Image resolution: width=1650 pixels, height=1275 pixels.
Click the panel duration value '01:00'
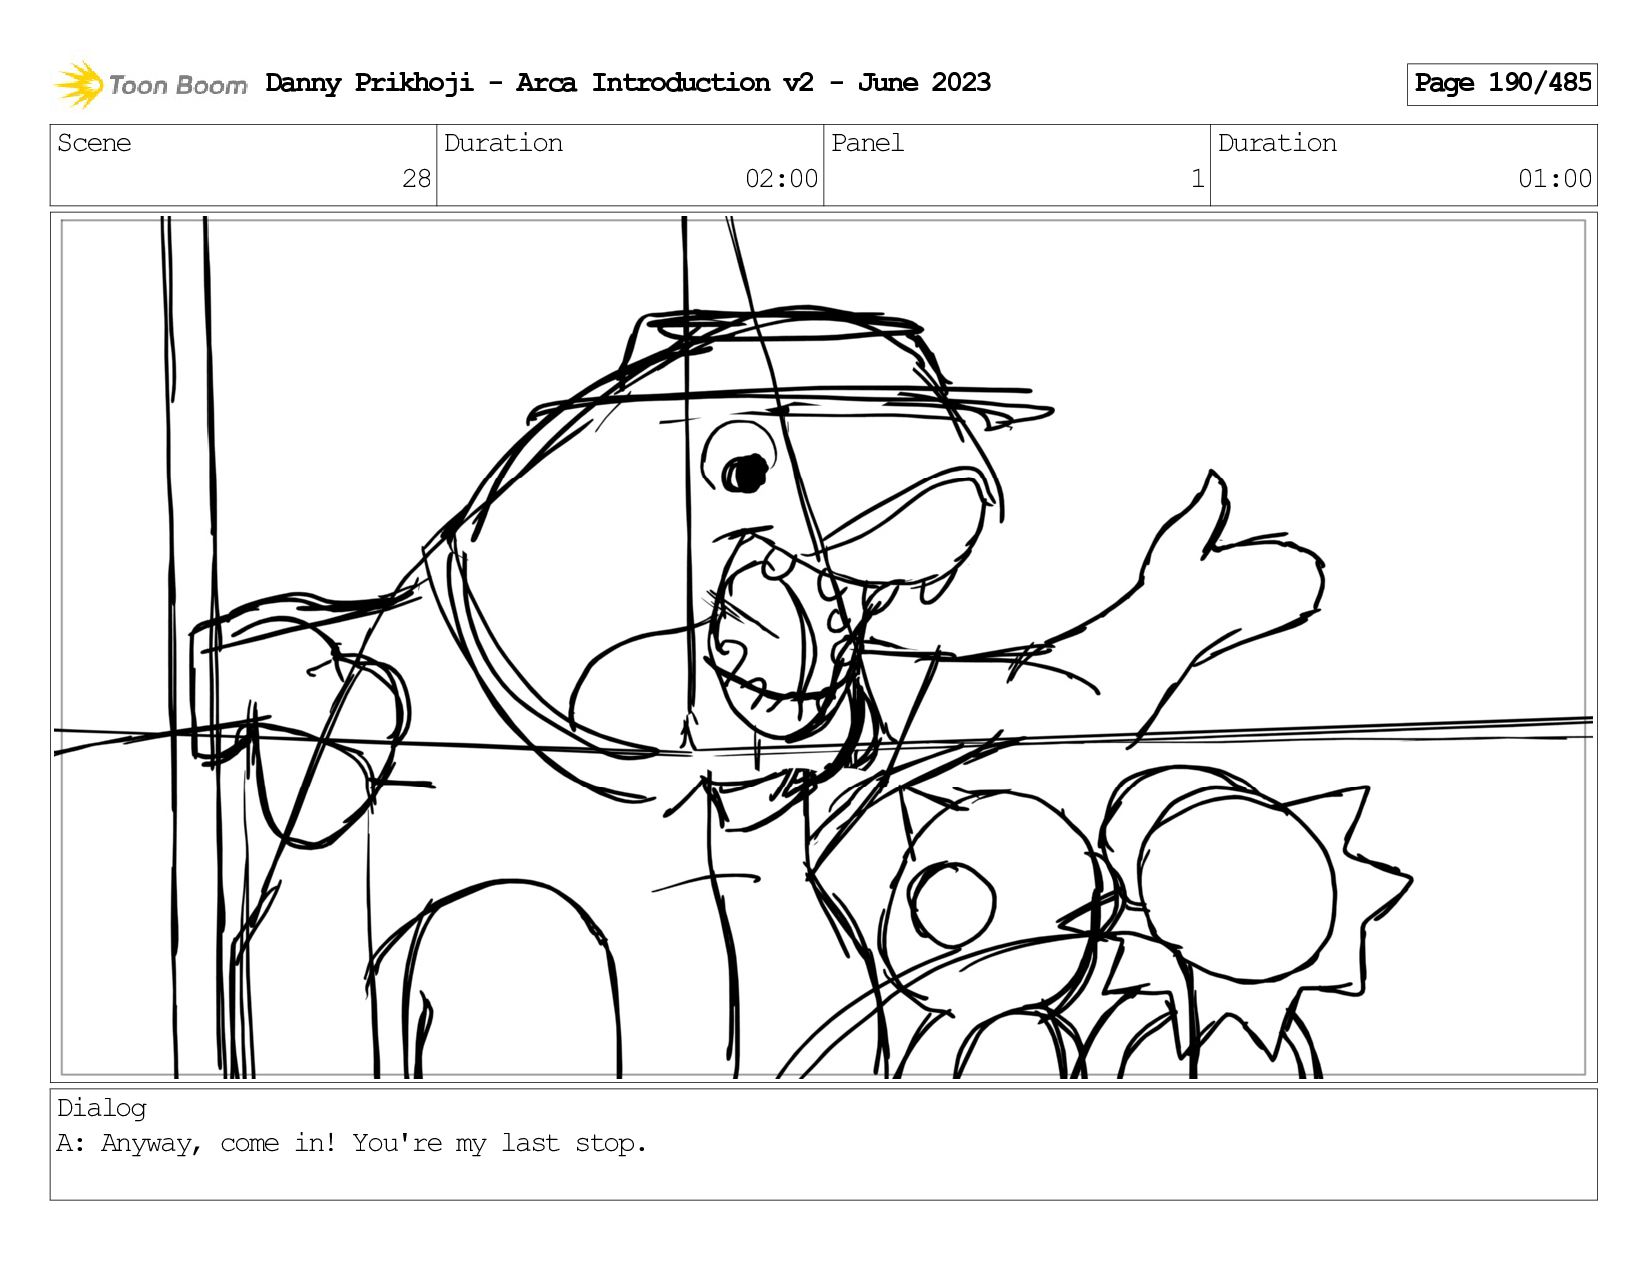1554,179
